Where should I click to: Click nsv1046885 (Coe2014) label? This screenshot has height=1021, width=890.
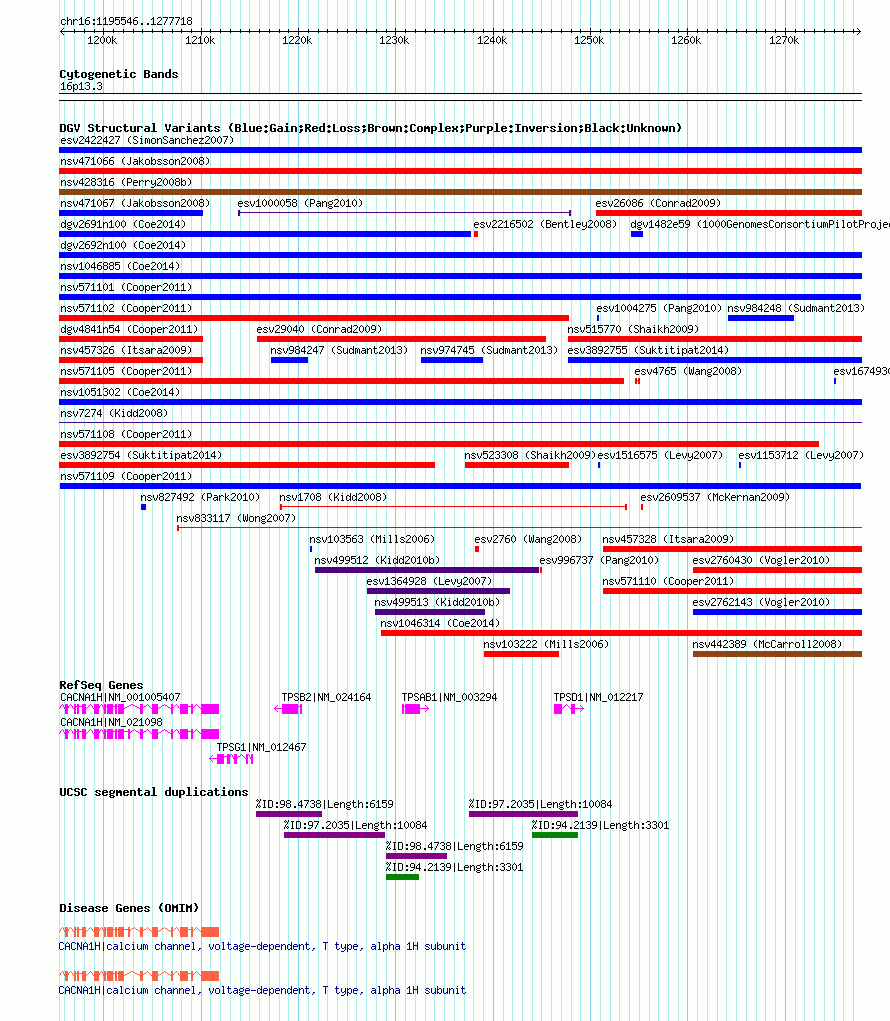120,266
